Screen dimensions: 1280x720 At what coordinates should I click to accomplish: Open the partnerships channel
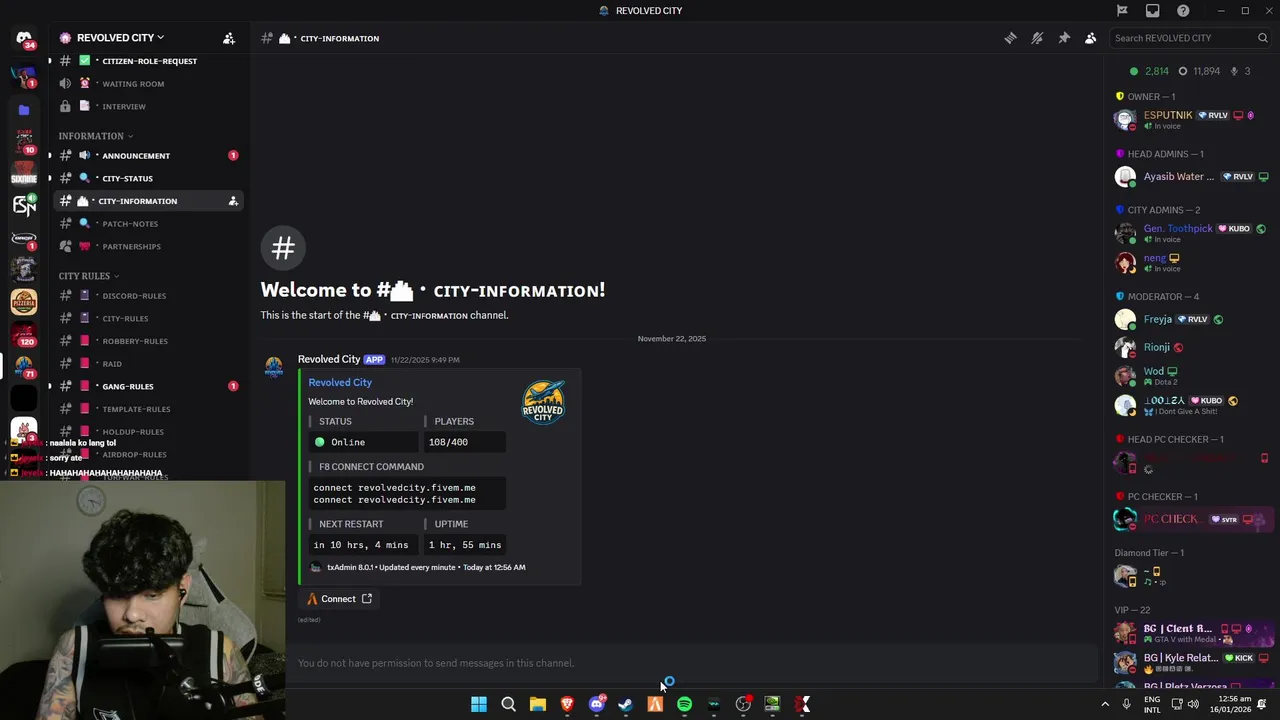click(x=146, y=246)
